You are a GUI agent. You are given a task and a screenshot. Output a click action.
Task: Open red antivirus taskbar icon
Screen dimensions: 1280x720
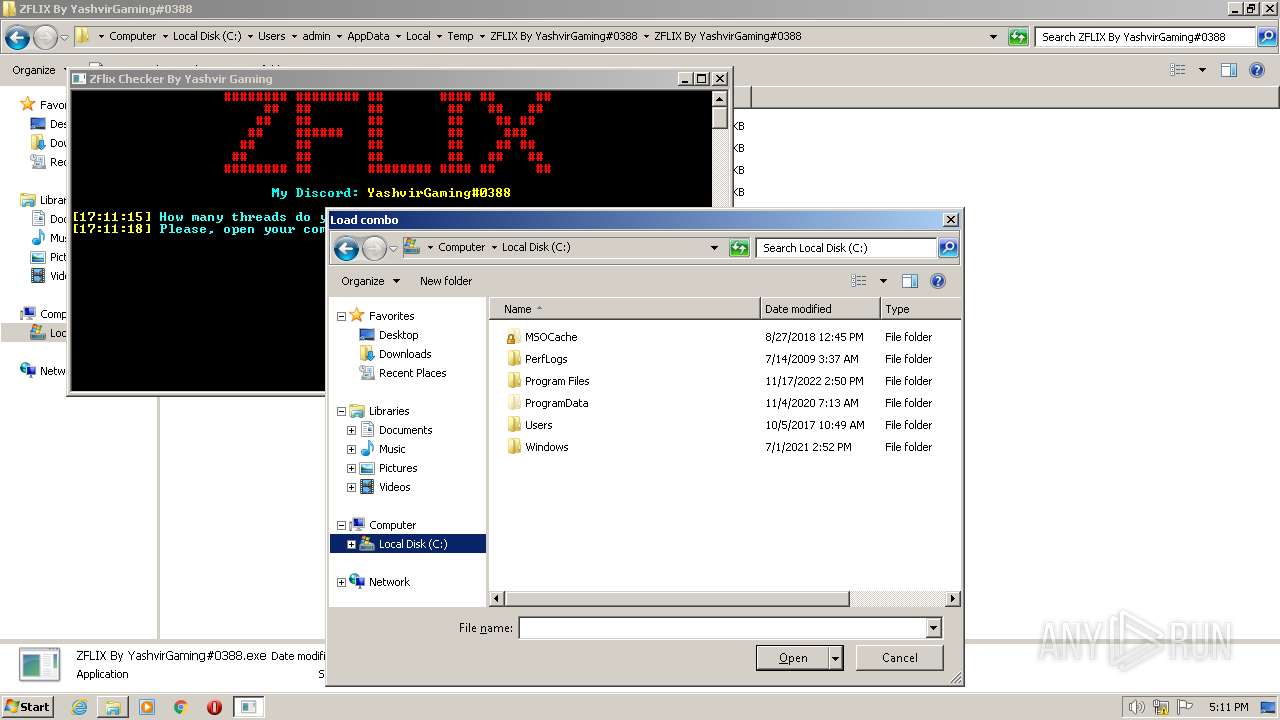pos(214,707)
